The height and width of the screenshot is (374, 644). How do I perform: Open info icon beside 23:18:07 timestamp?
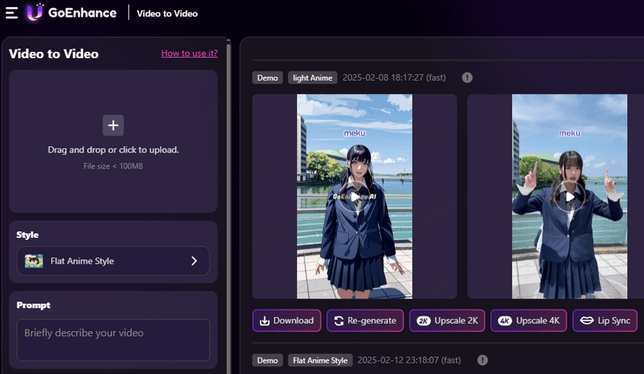pos(483,360)
